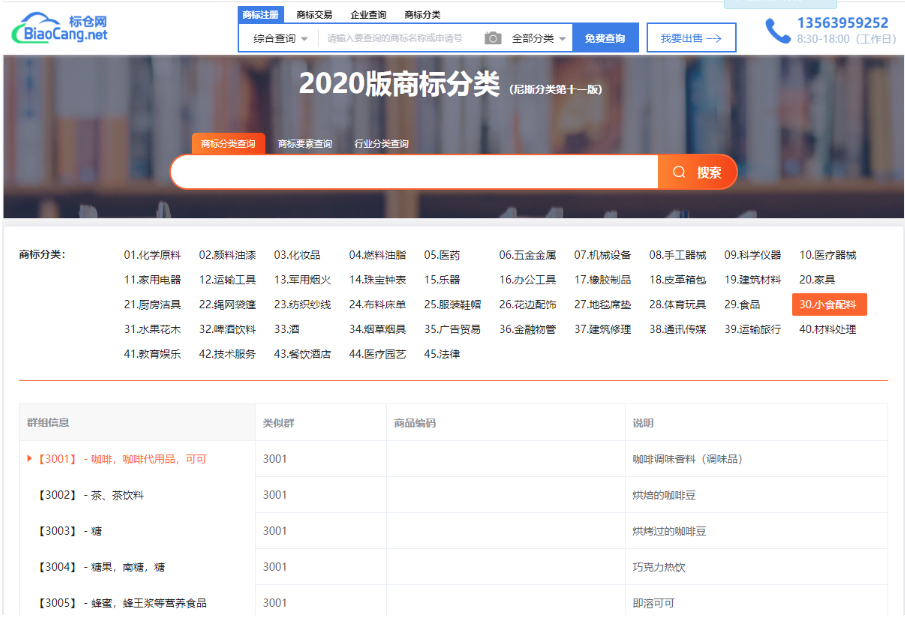Viewport: 905px width, 639px height.
Task: Open the 行业分类查询 tab
Action: pyautogui.click(x=381, y=144)
